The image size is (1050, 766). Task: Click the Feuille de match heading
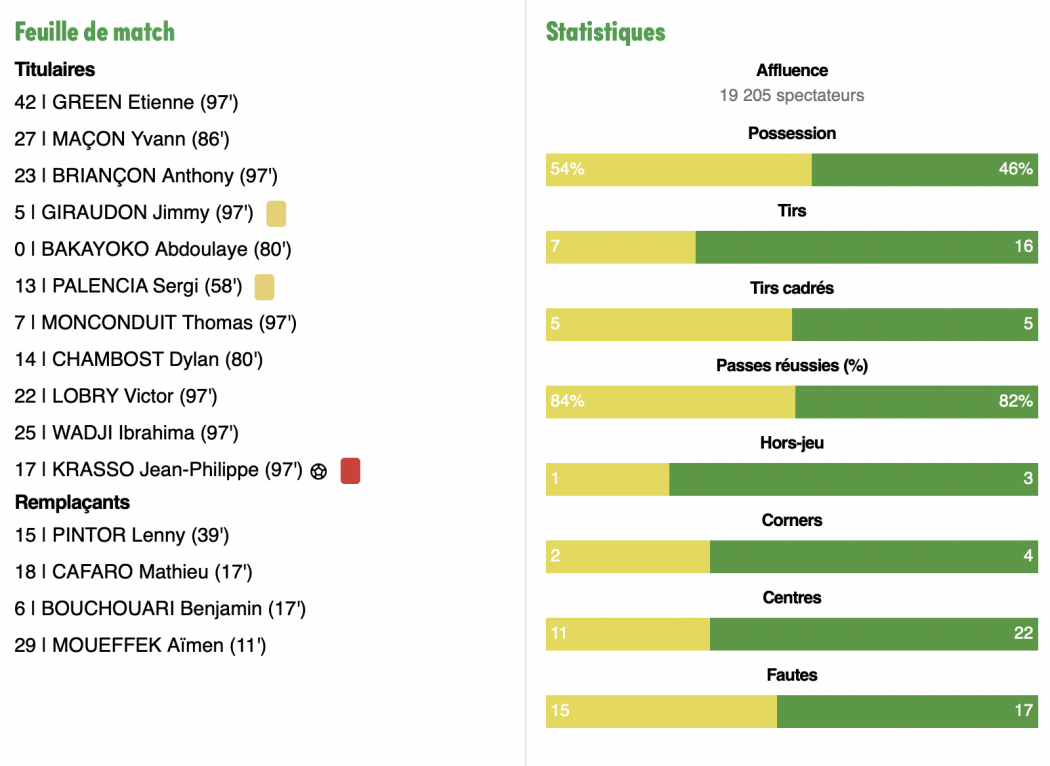(x=95, y=32)
